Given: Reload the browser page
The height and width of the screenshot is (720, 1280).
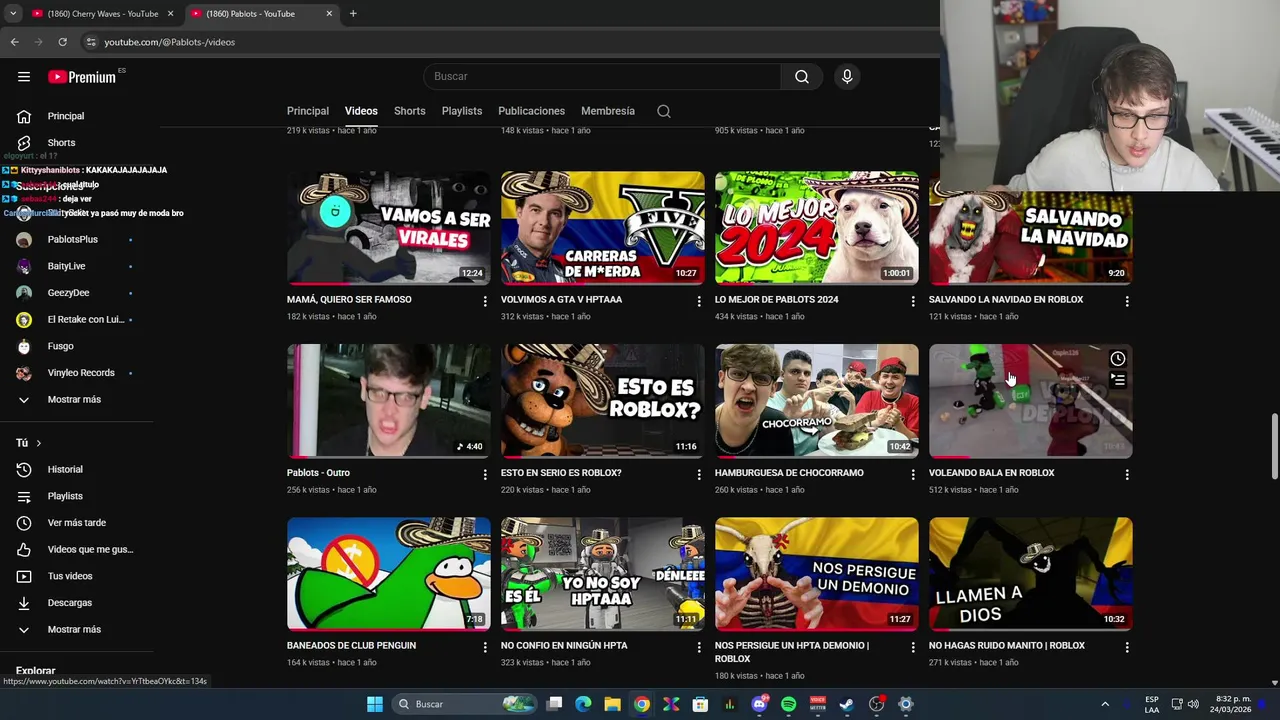Looking at the screenshot, I should pyautogui.click(x=62, y=42).
